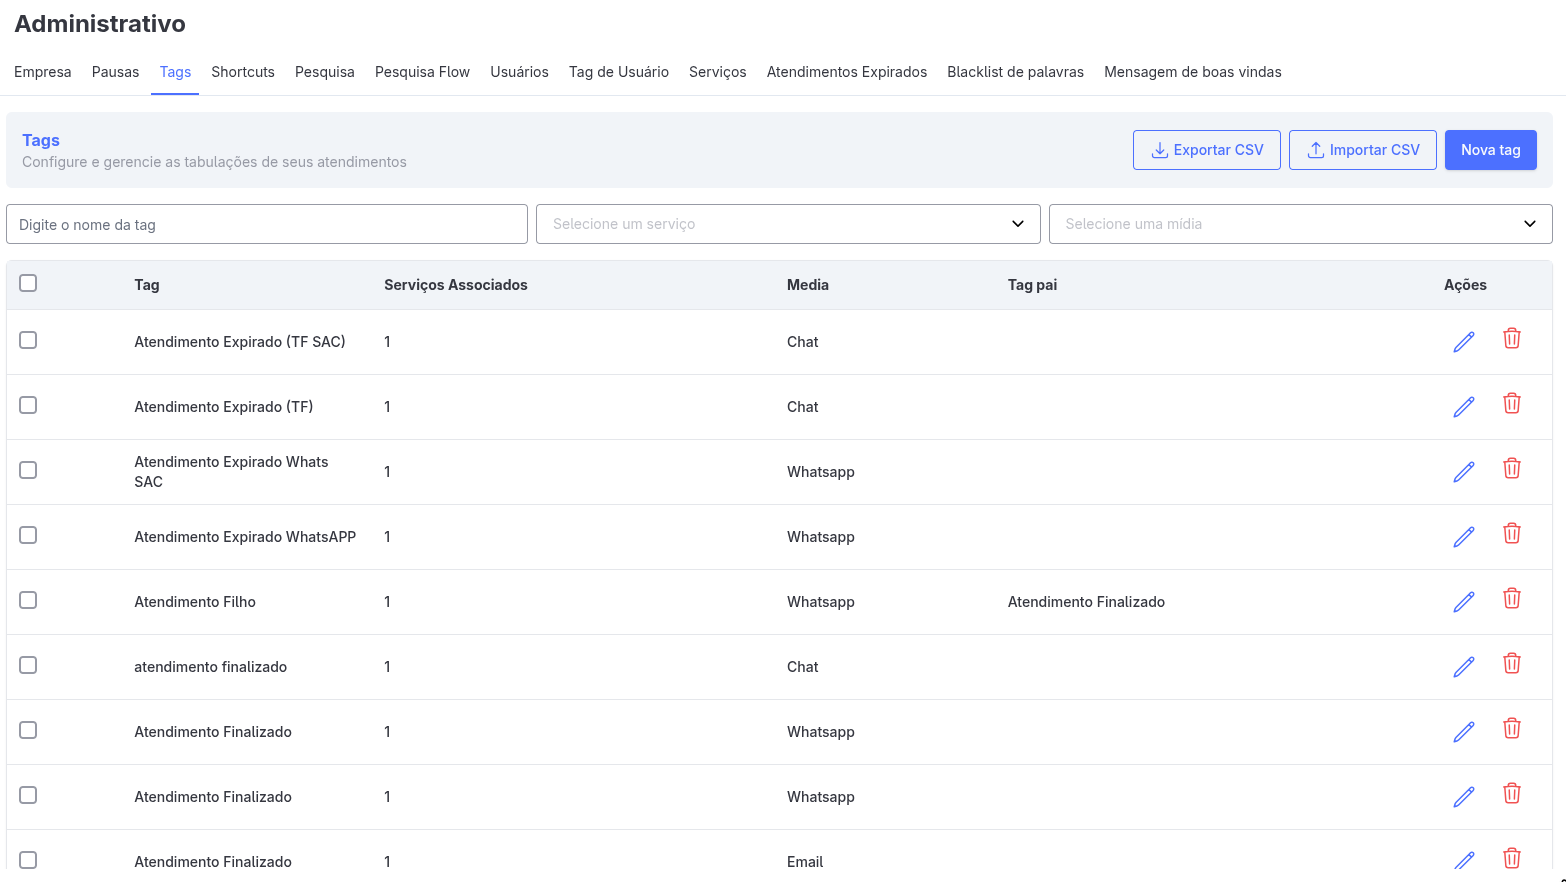This screenshot has height=882, width=1566.
Task: Click the Importar CSV button
Action: (x=1362, y=150)
